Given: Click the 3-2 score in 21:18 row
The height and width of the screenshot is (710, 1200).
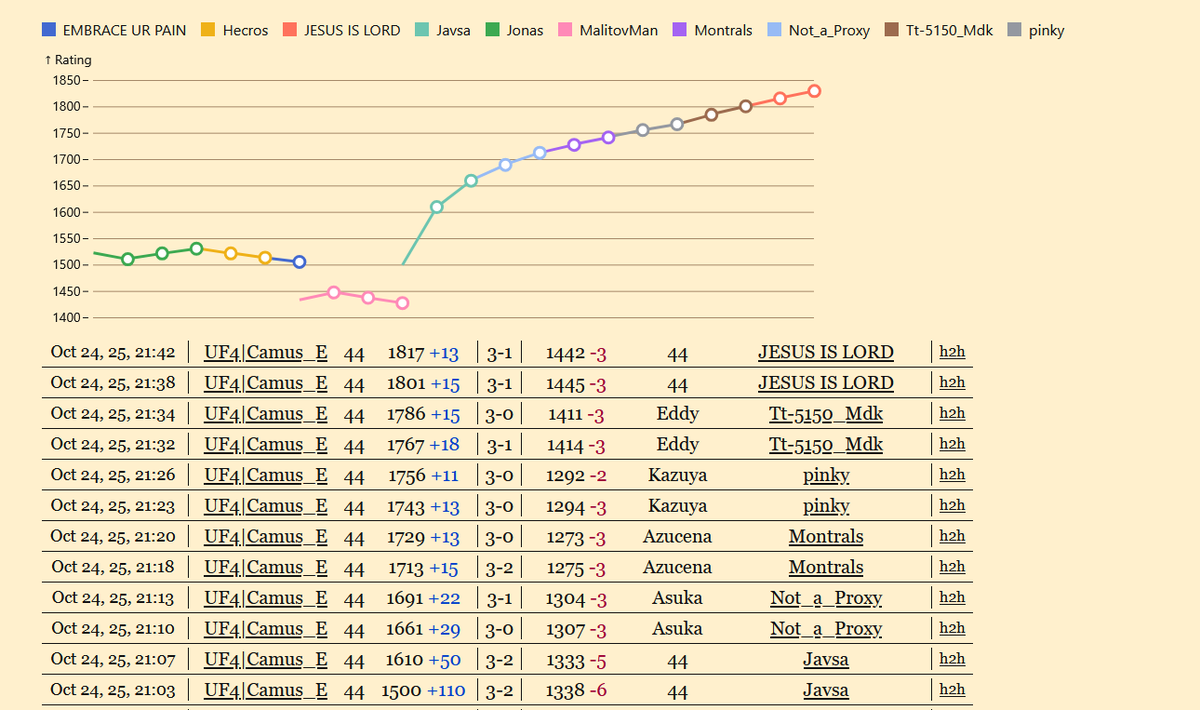Looking at the screenshot, I should 499,567.
